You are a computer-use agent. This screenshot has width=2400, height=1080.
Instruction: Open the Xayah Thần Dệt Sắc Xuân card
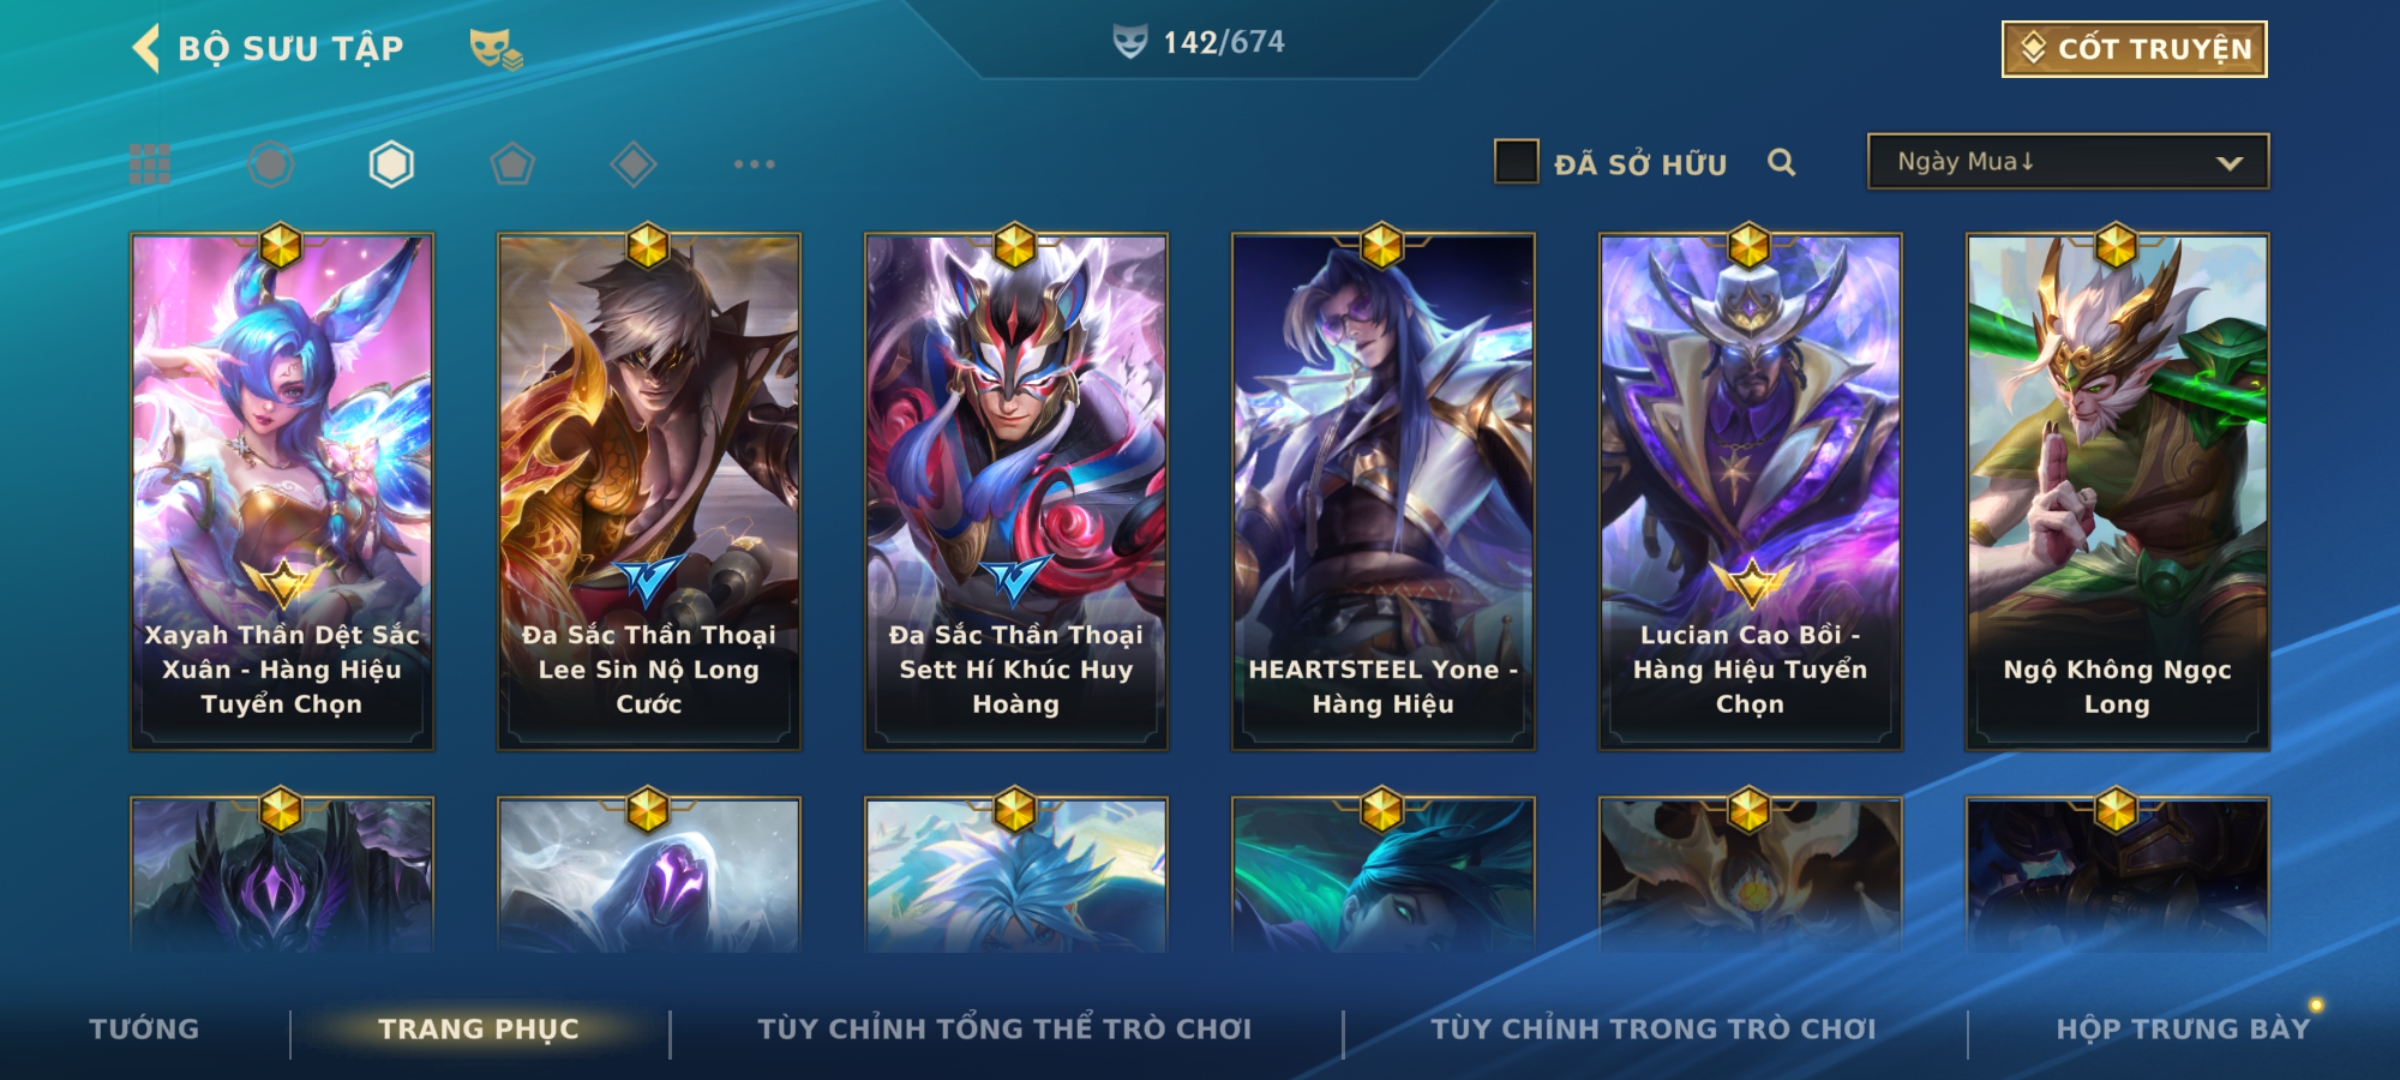point(282,492)
